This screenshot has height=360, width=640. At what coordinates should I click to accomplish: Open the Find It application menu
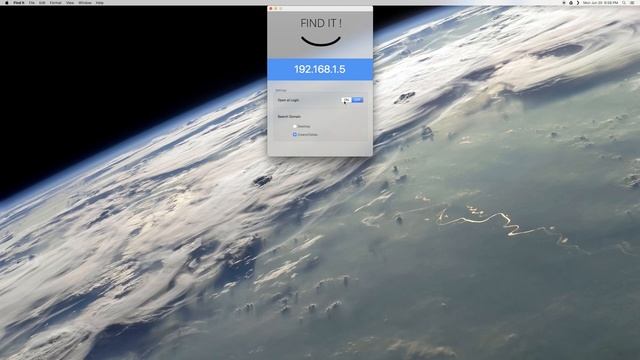(x=19, y=2)
